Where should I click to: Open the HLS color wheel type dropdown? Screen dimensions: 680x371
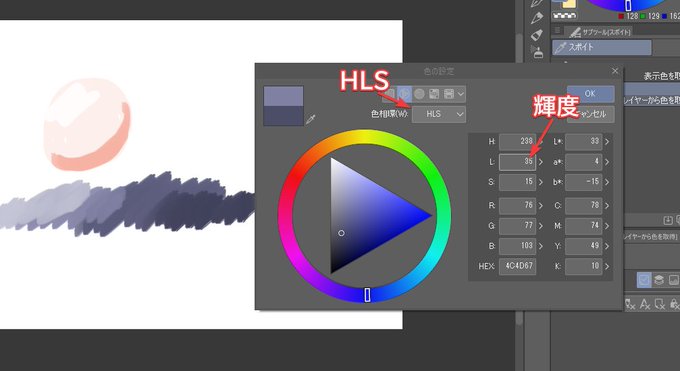(439, 114)
